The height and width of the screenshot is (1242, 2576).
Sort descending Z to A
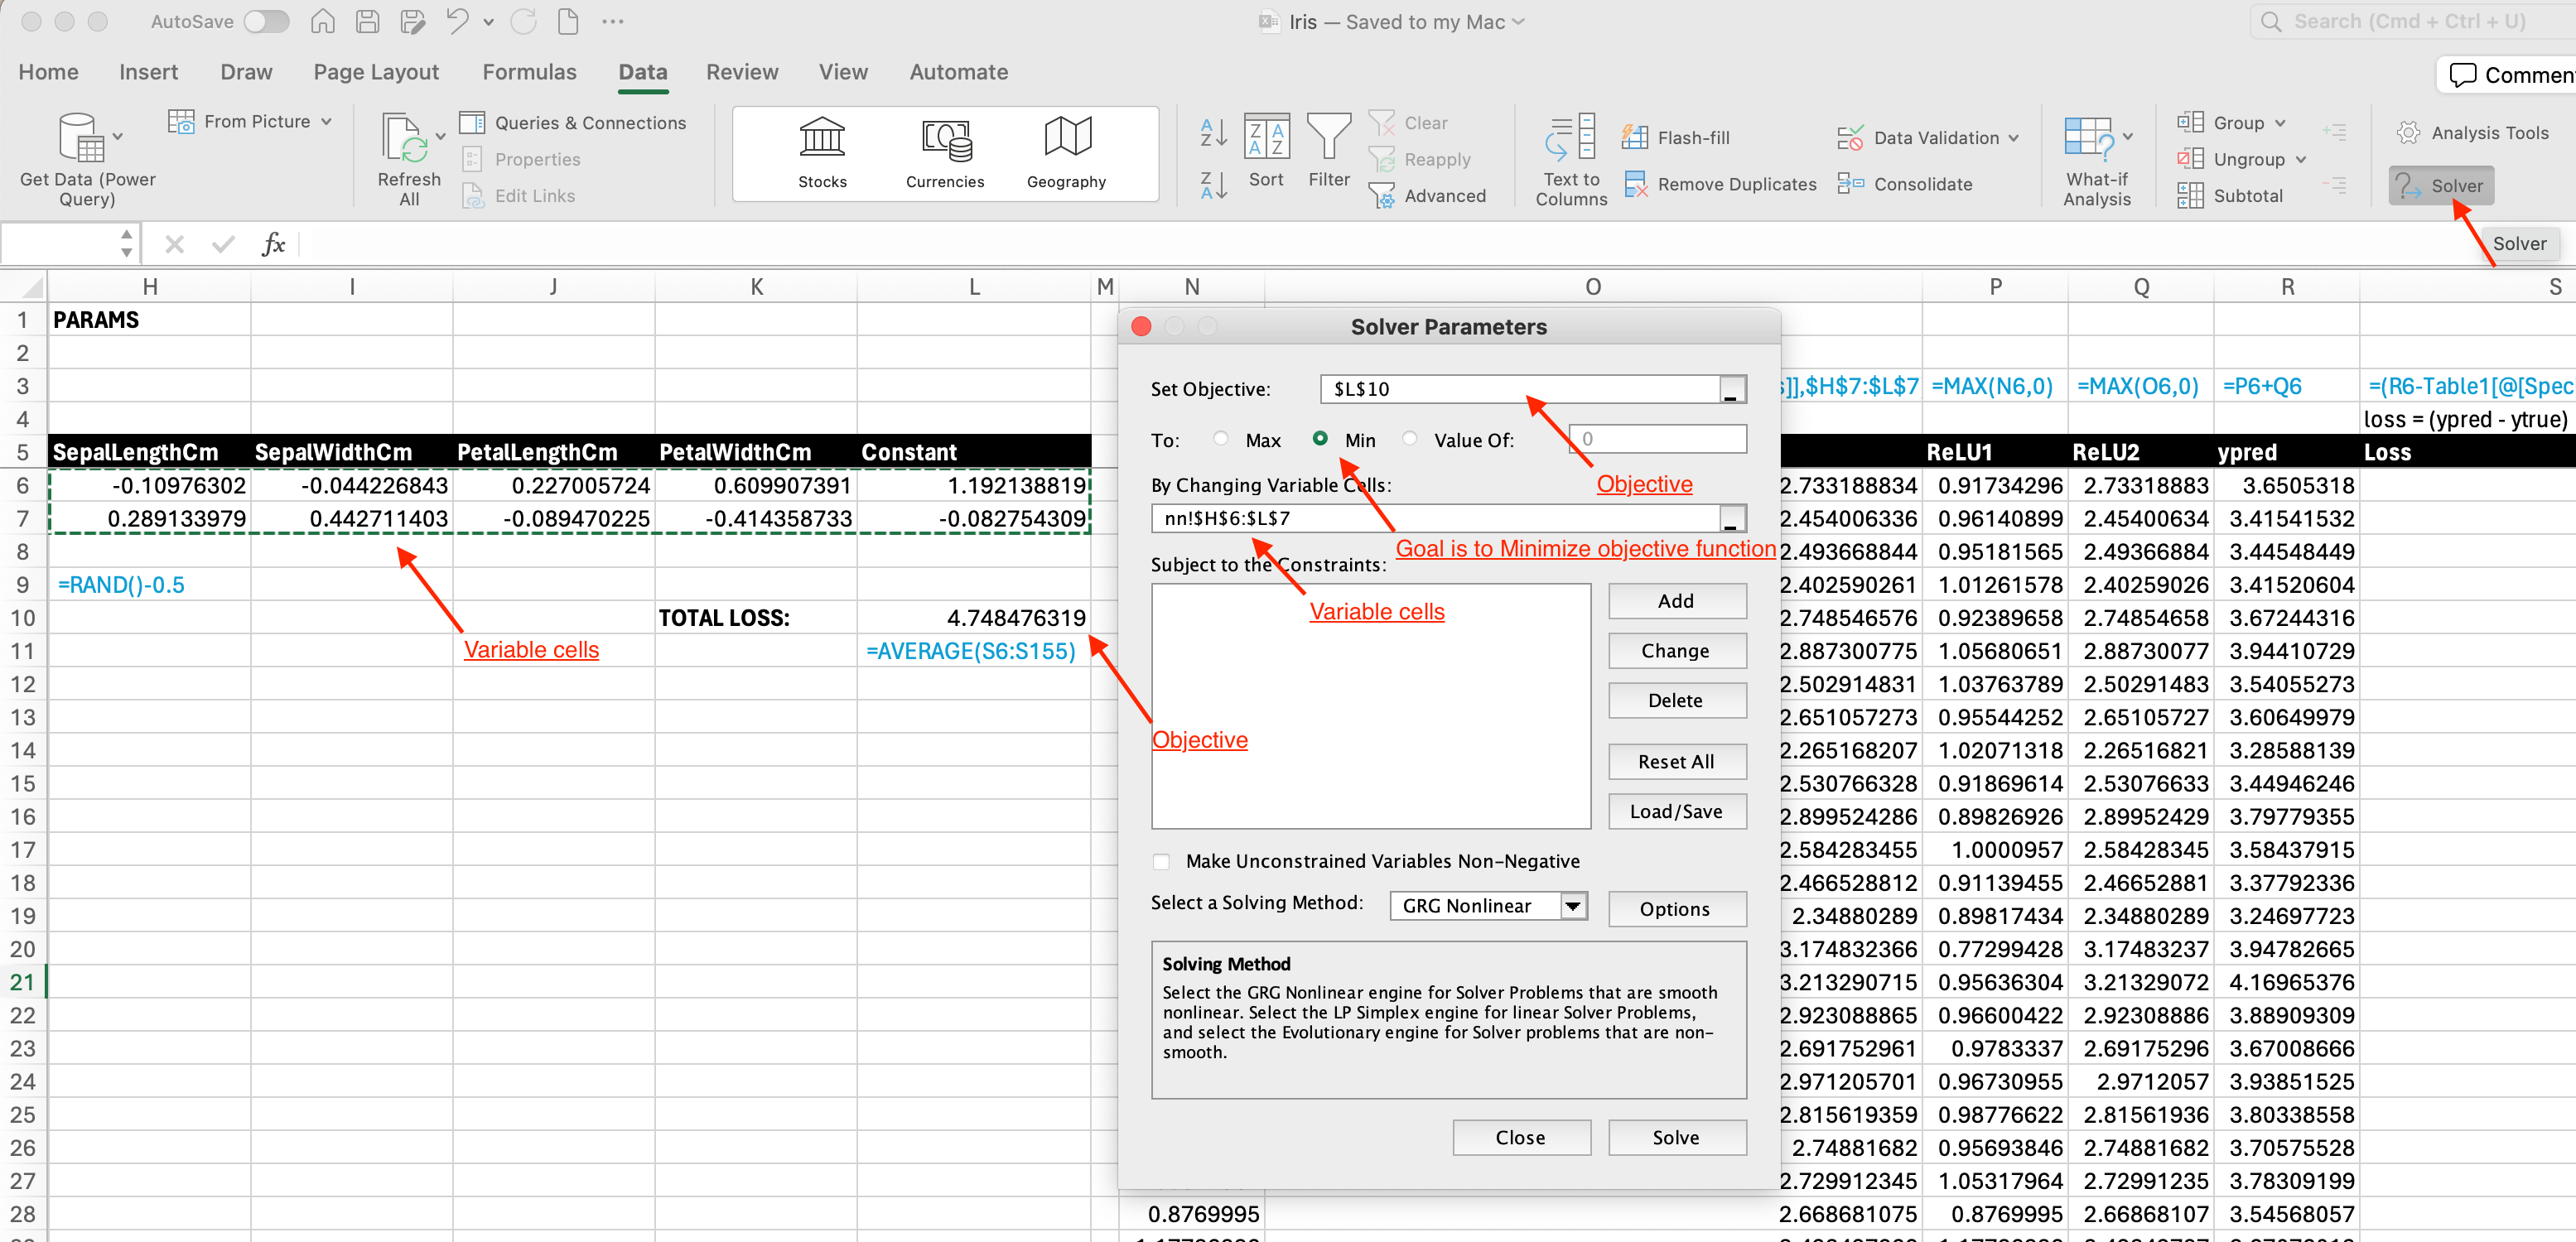click(1213, 185)
